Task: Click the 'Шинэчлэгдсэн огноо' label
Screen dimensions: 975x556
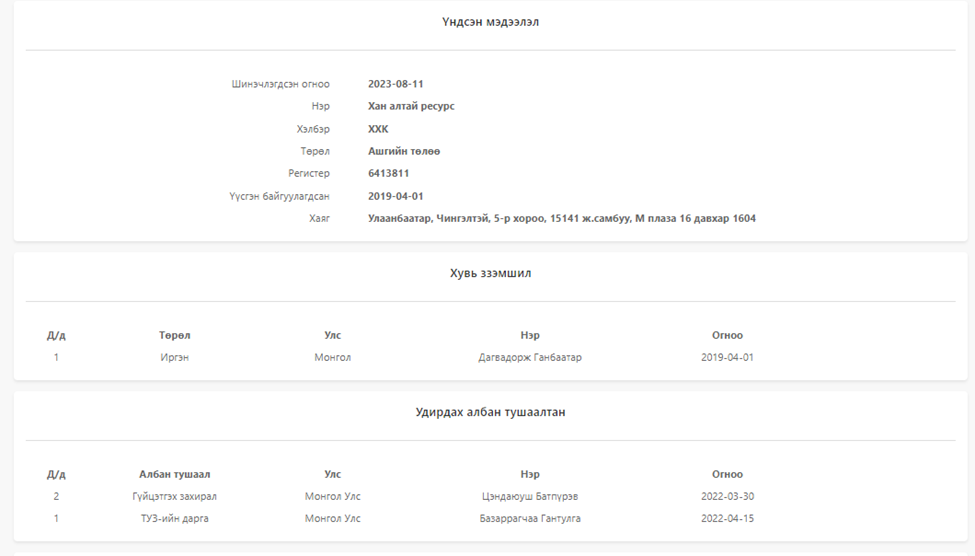Action: coord(280,84)
